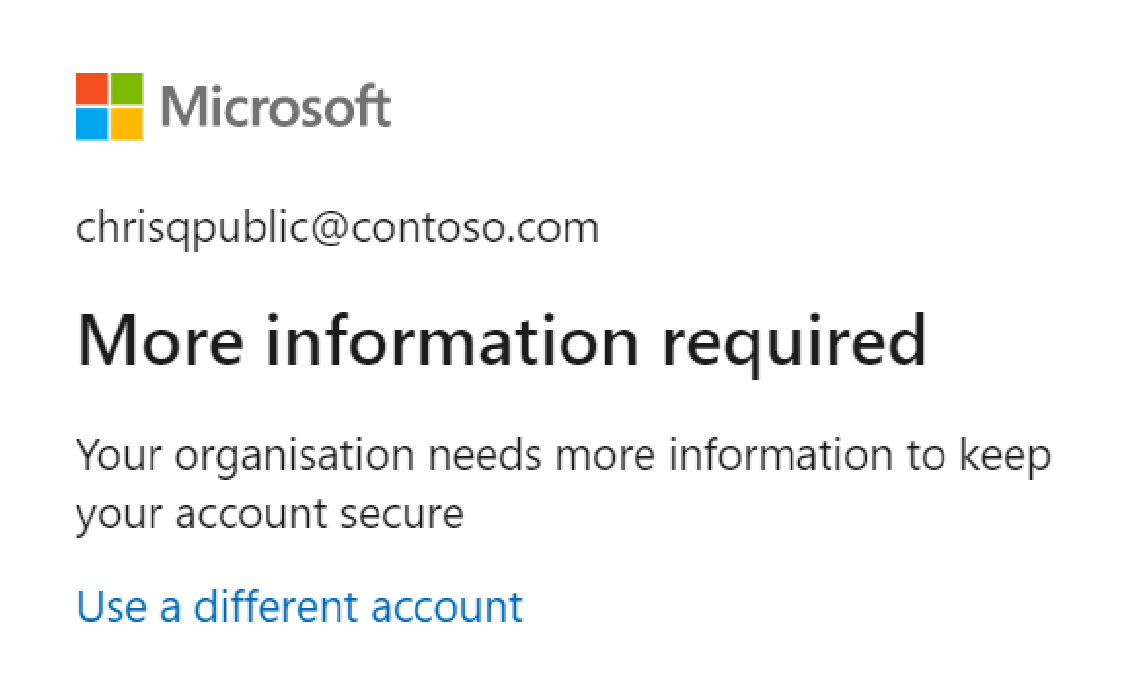Click the word 'required' in the heading
The height and width of the screenshot is (684, 1134).
point(794,343)
